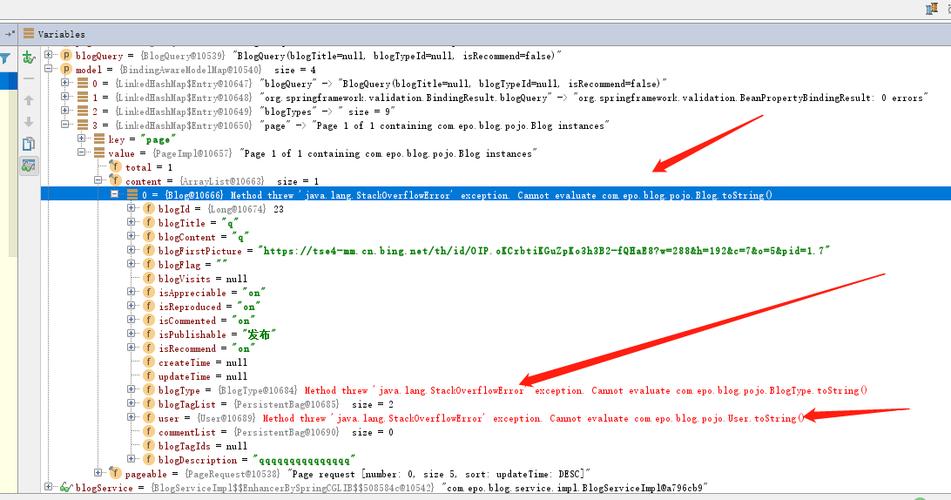
Task: Click the field icon beside commentList
Action: [149, 432]
